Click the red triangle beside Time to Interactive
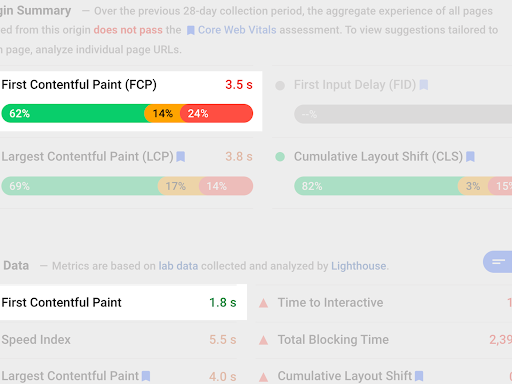Screen dimensions: 512x384 [263, 303]
